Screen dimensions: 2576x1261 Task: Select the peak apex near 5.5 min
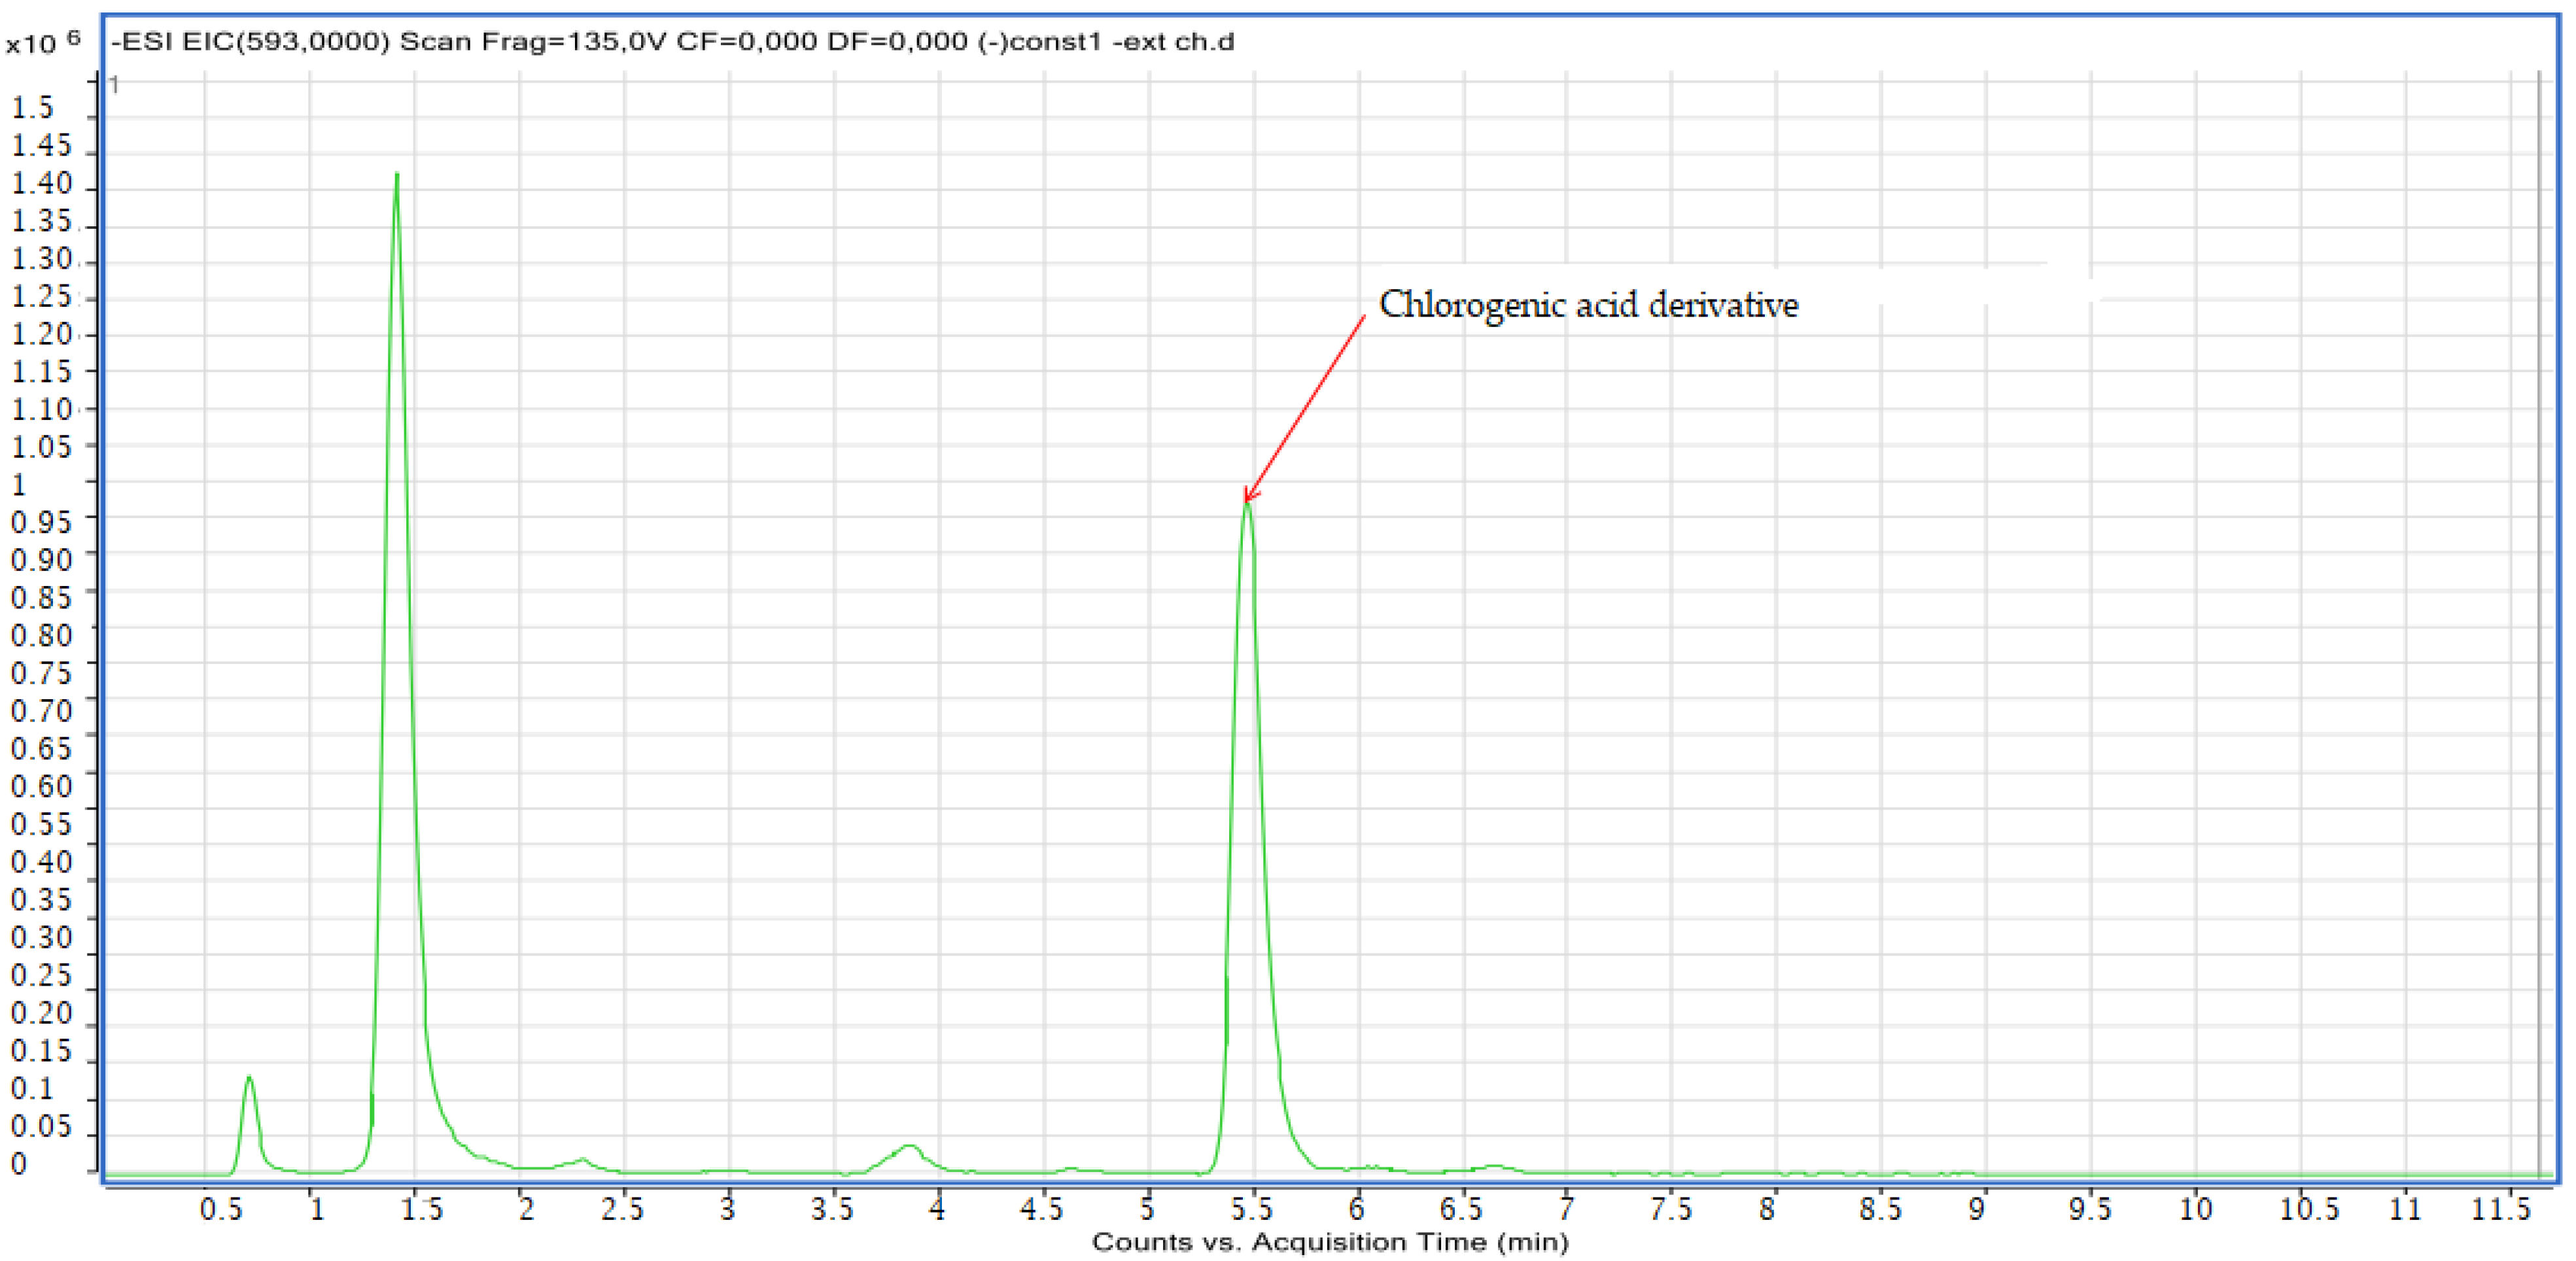tap(1247, 508)
